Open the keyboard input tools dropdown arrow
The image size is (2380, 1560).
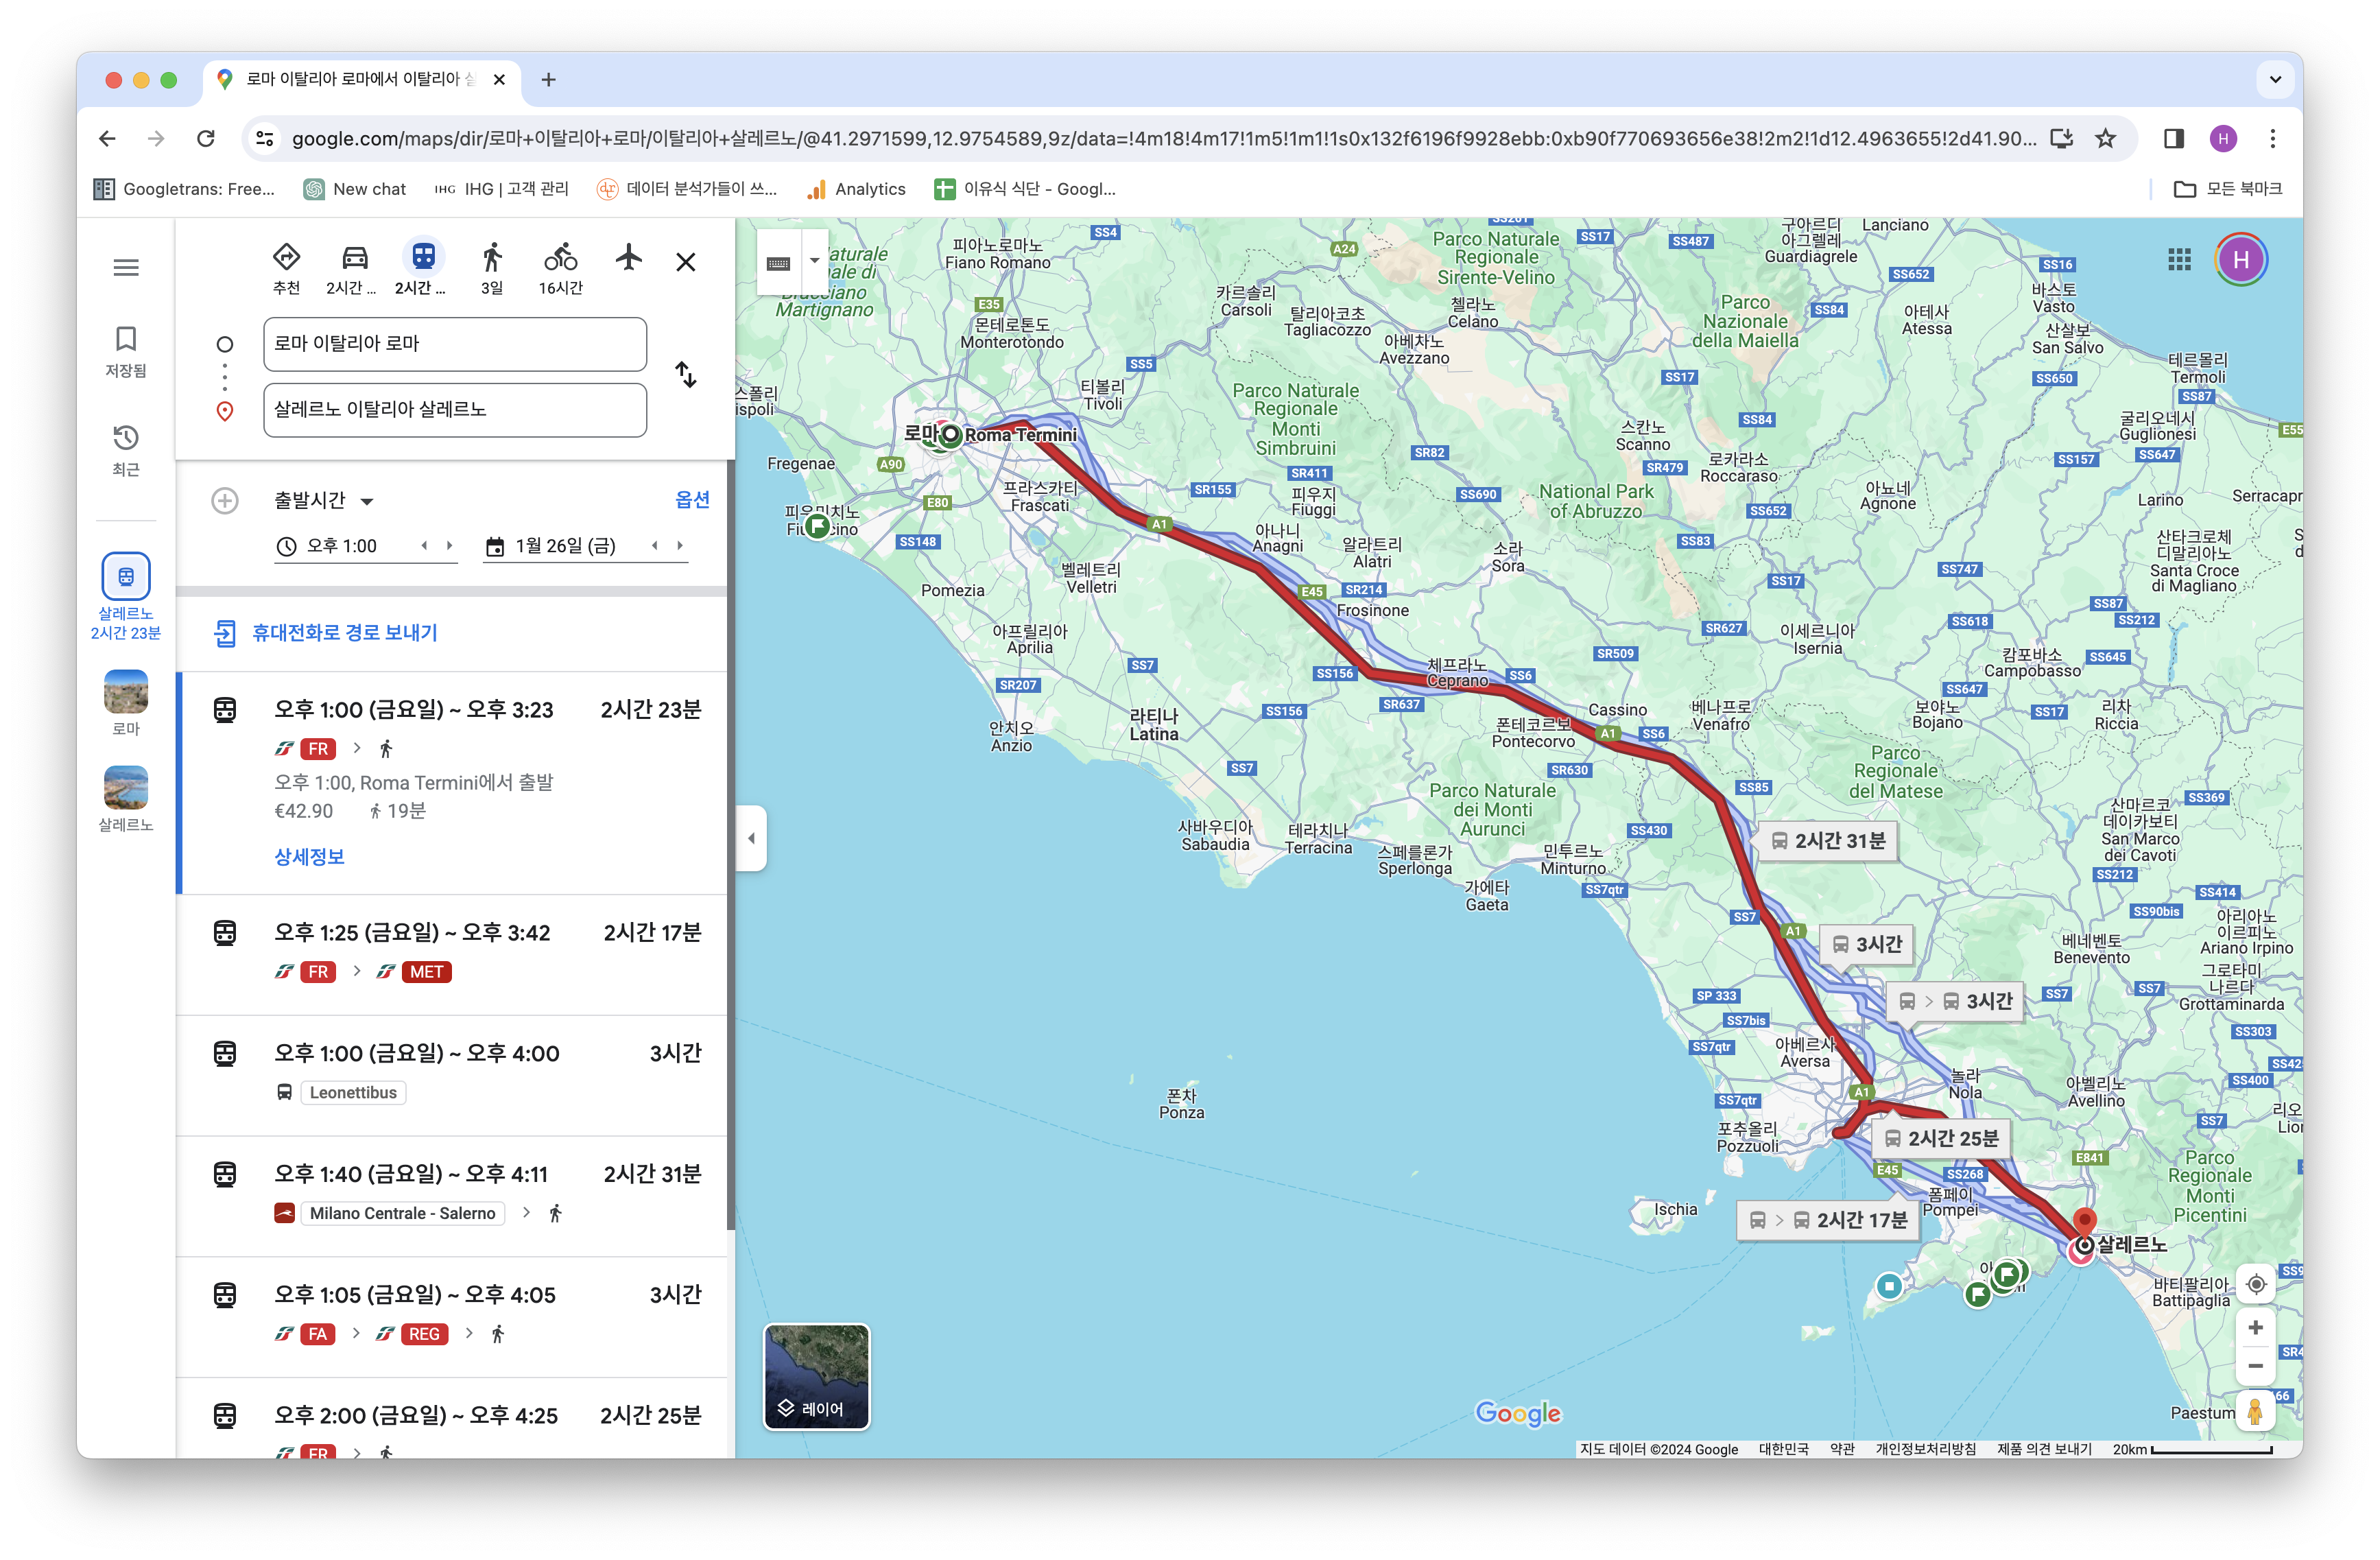pos(814,261)
